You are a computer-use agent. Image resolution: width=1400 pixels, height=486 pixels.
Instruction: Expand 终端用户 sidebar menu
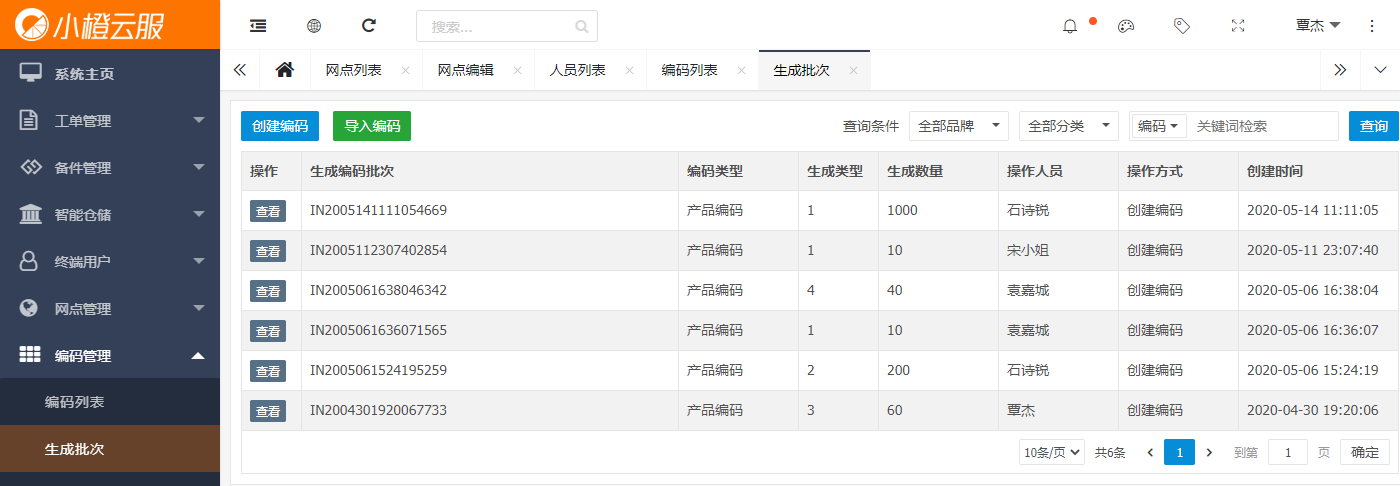tap(110, 262)
